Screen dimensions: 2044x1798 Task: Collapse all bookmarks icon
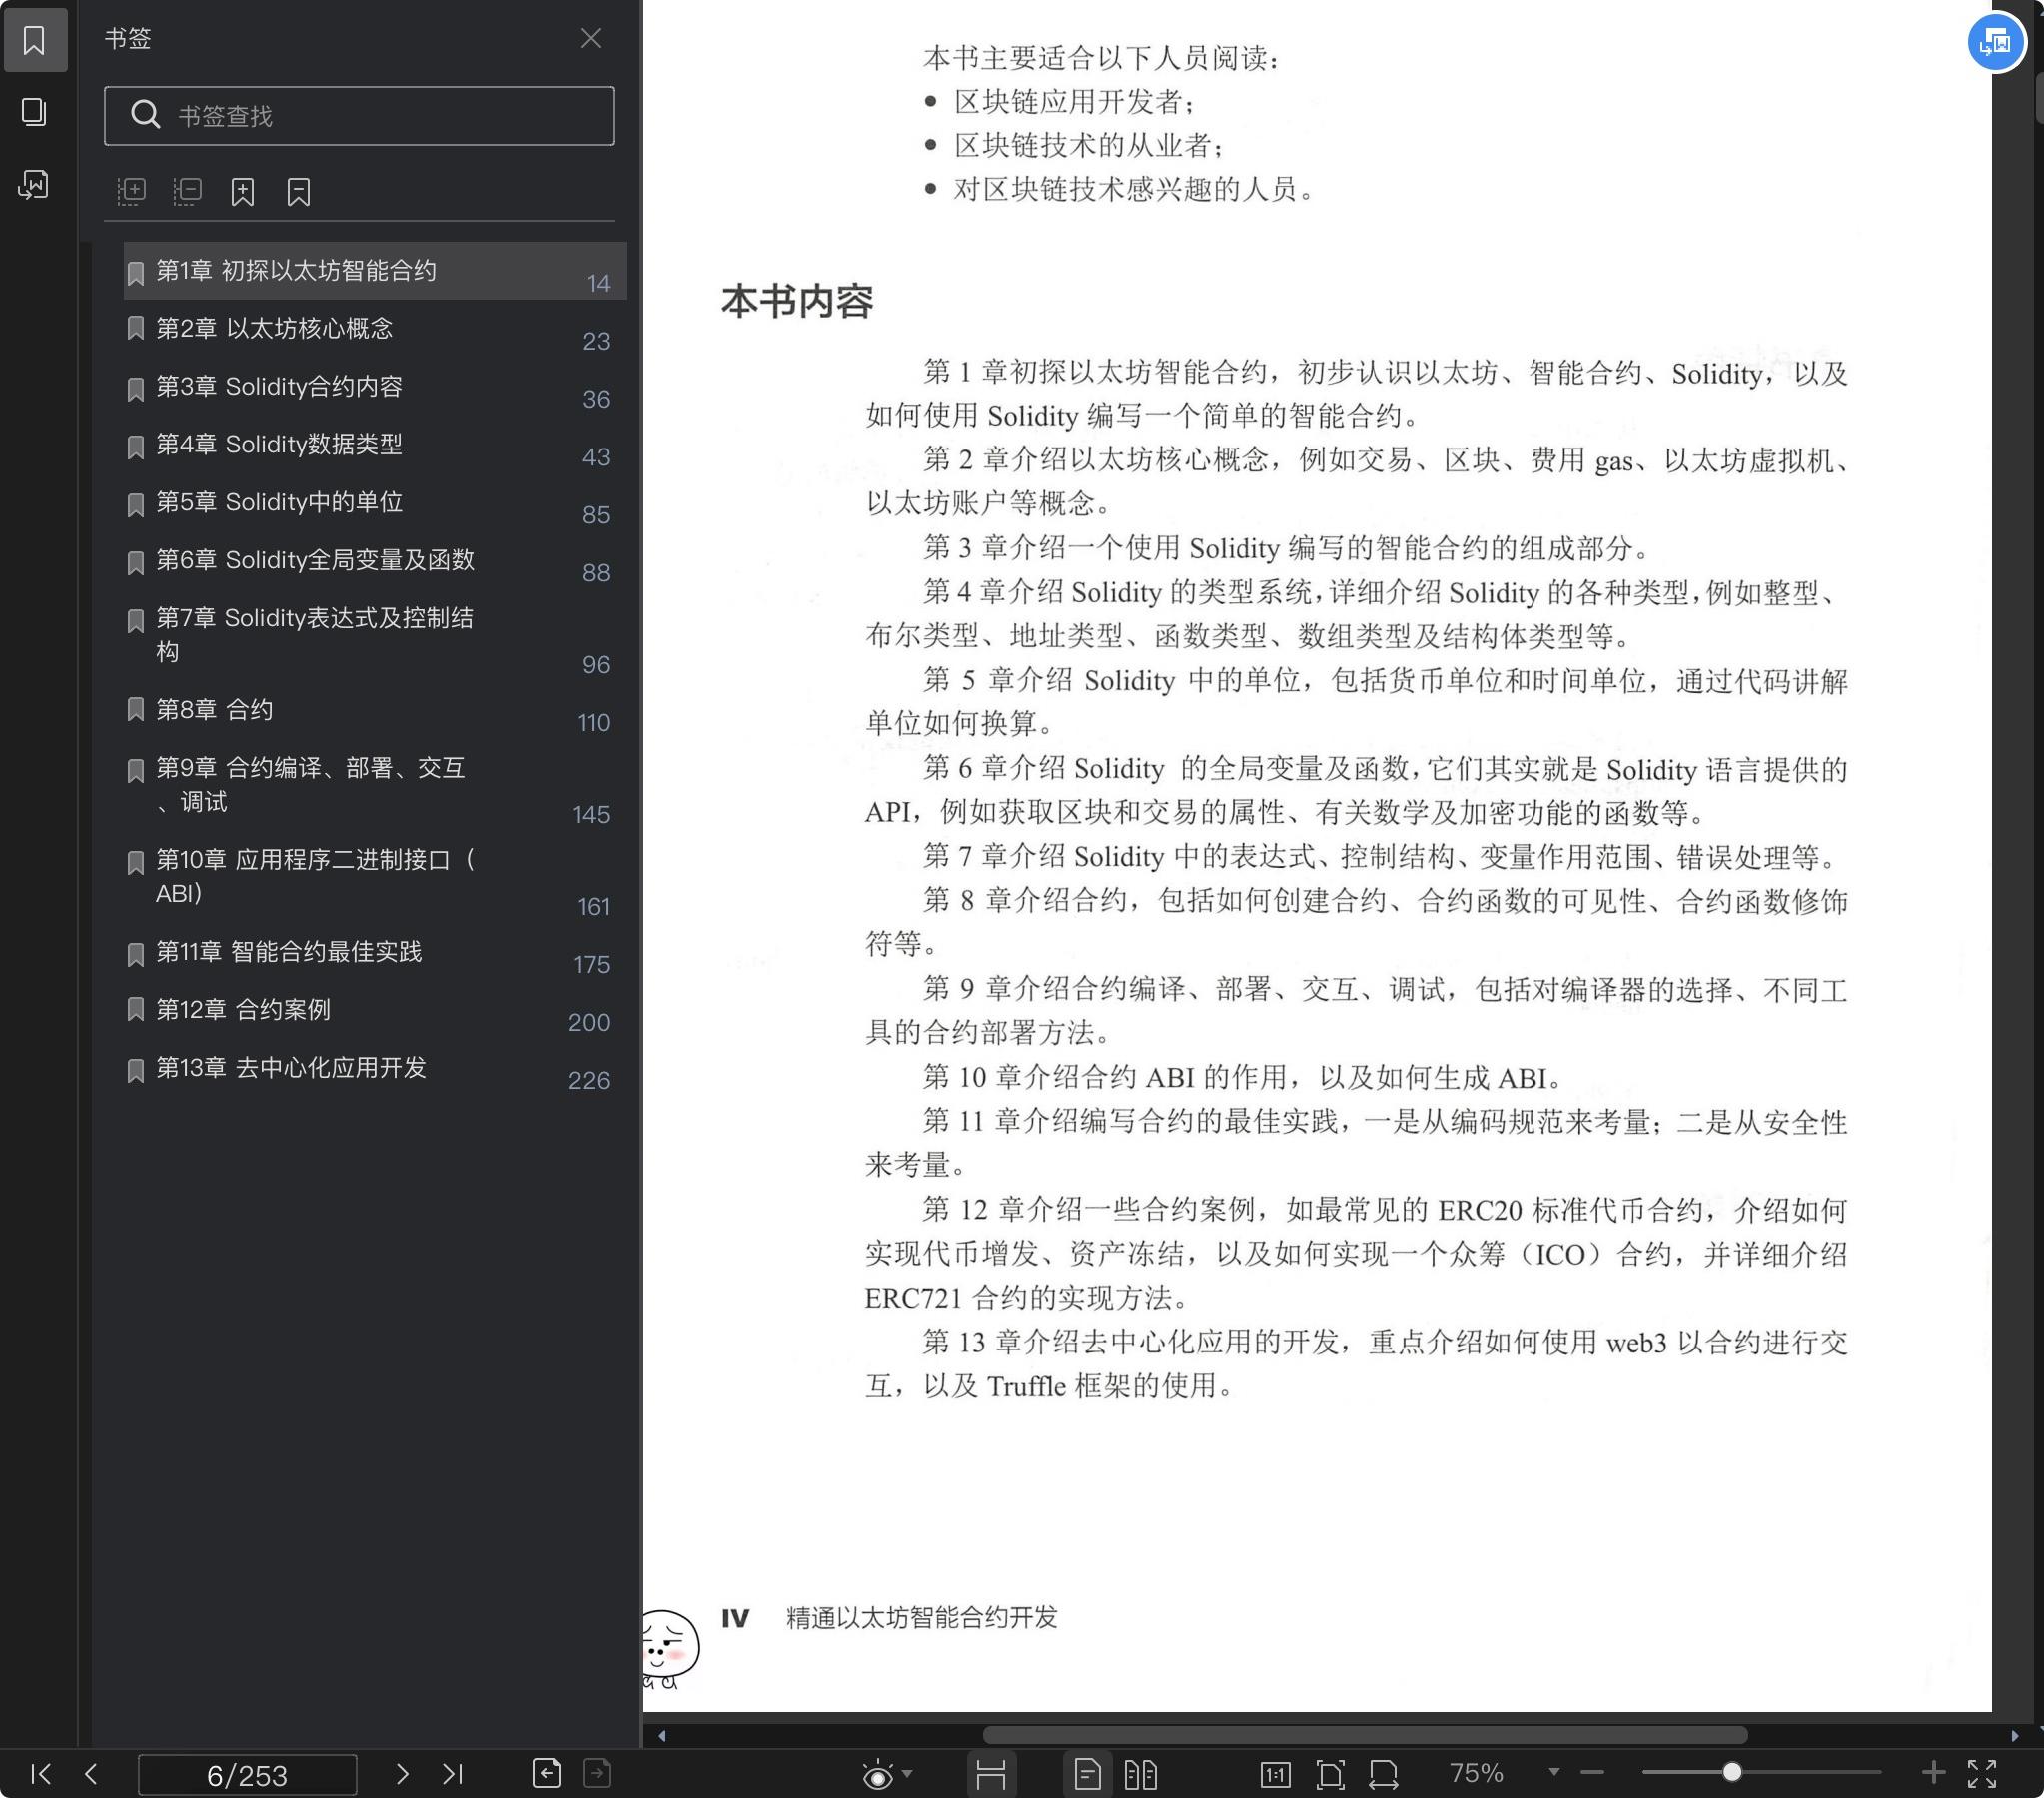187,191
